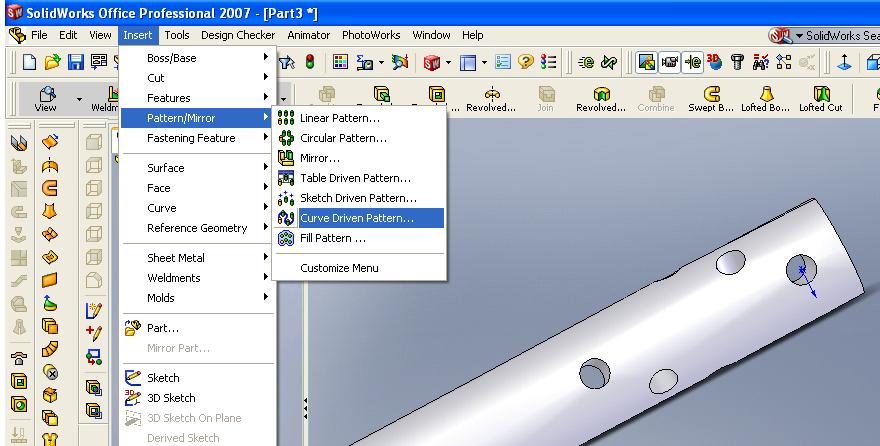Click the color grid icon in toolbar
880x446 pixels.
click(340, 62)
